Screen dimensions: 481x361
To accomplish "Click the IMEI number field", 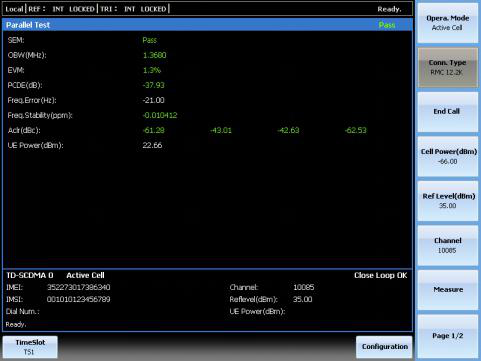I will (x=78, y=287).
